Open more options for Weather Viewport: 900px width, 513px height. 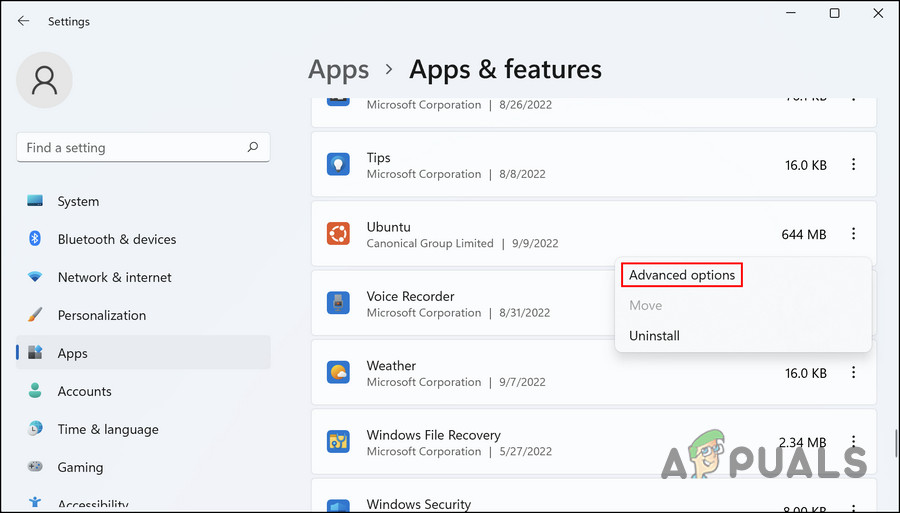tap(853, 373)
